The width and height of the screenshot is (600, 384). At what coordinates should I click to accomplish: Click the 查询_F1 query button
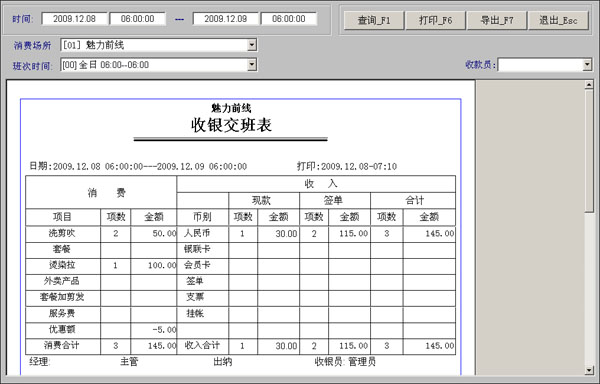(374, 20)
